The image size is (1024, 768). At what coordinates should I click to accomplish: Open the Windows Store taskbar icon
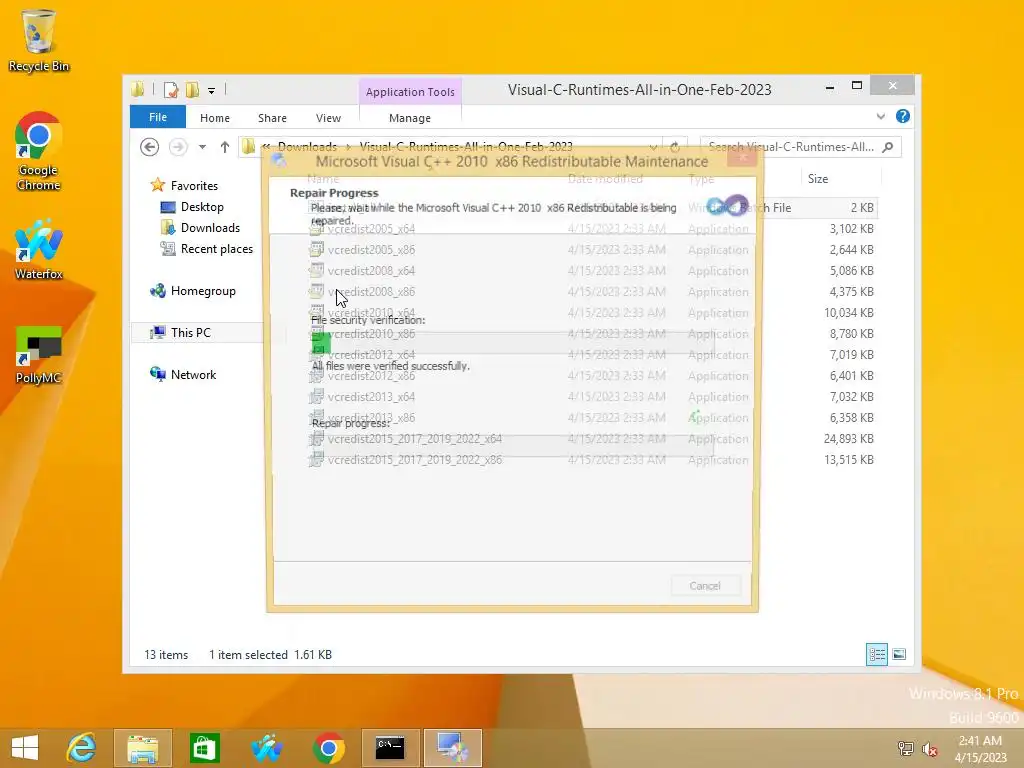click(204, 748)
